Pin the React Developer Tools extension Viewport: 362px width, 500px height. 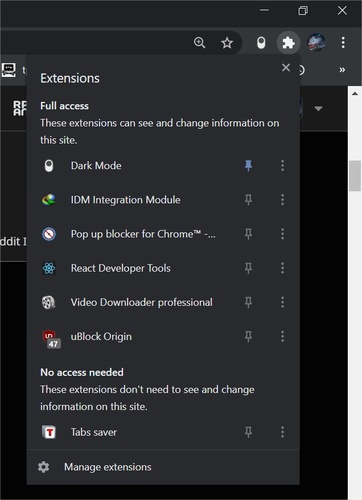248,268
